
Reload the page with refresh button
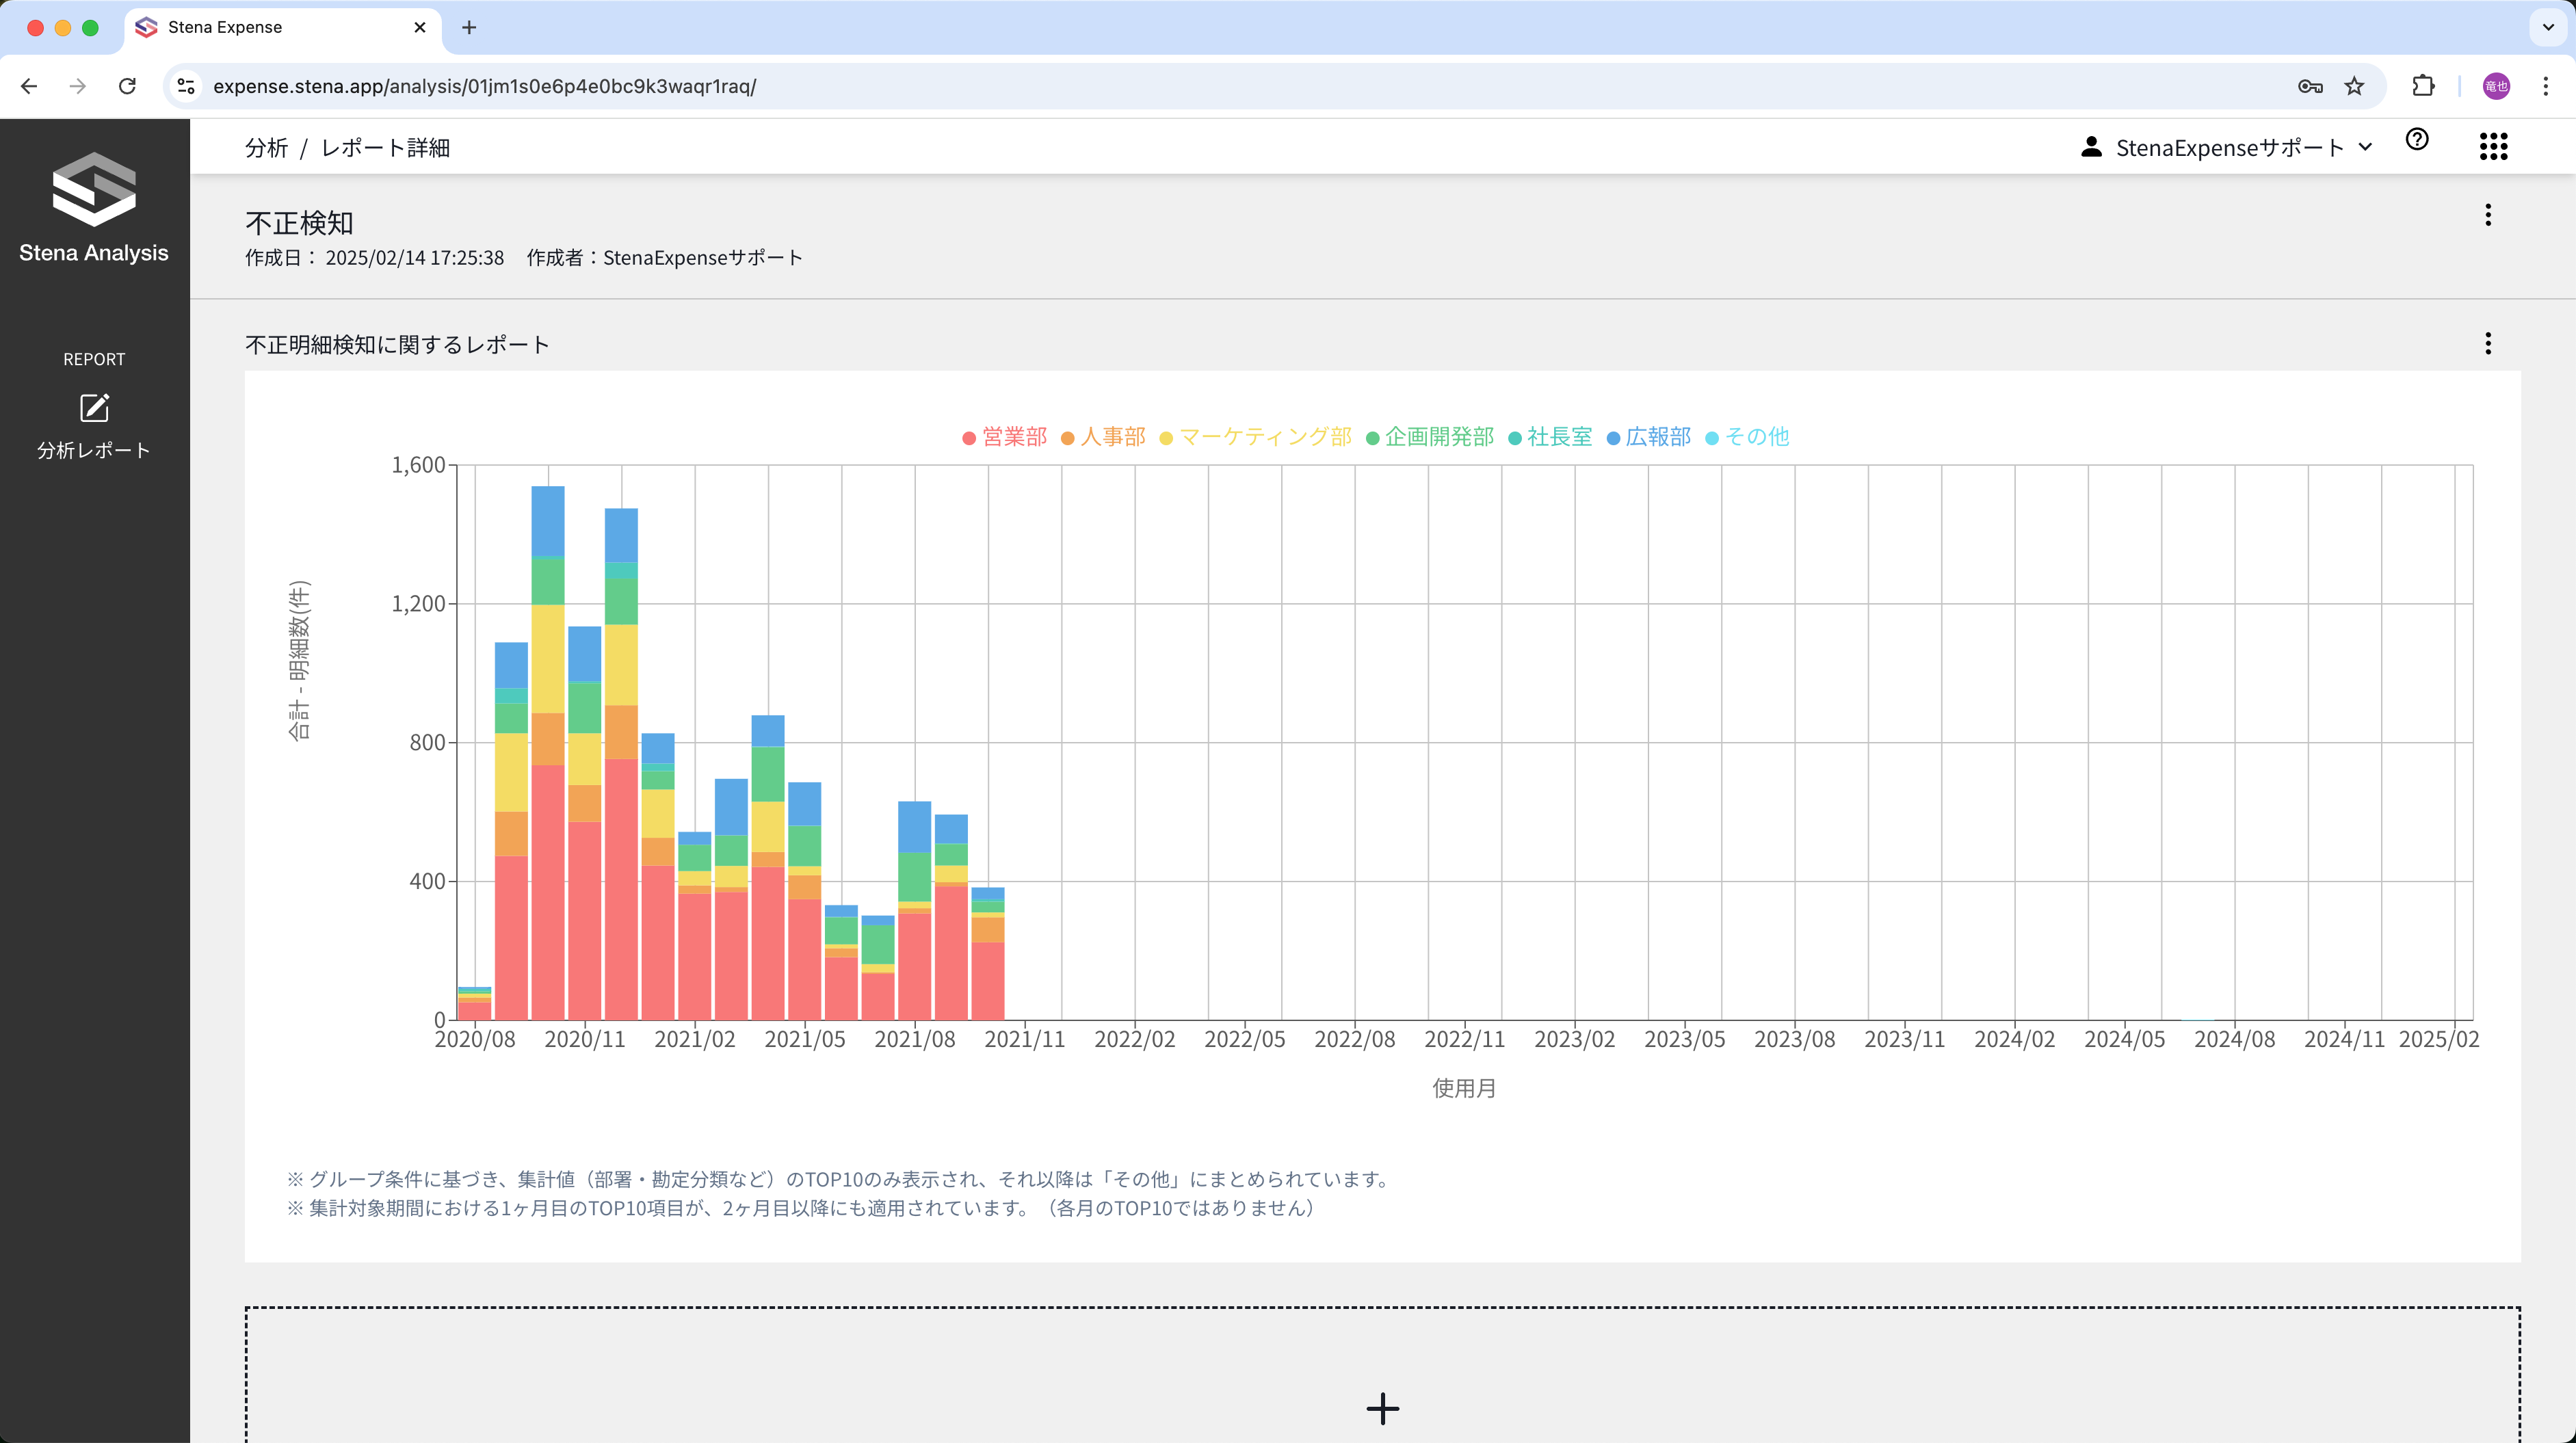pos(127,86)
